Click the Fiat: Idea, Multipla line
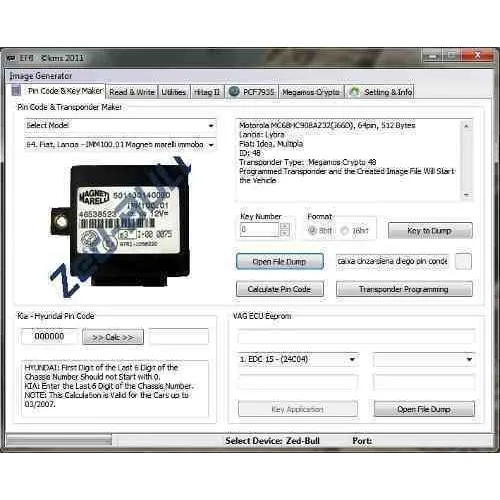This screenshot has height=500, width=500. (271, 144)
